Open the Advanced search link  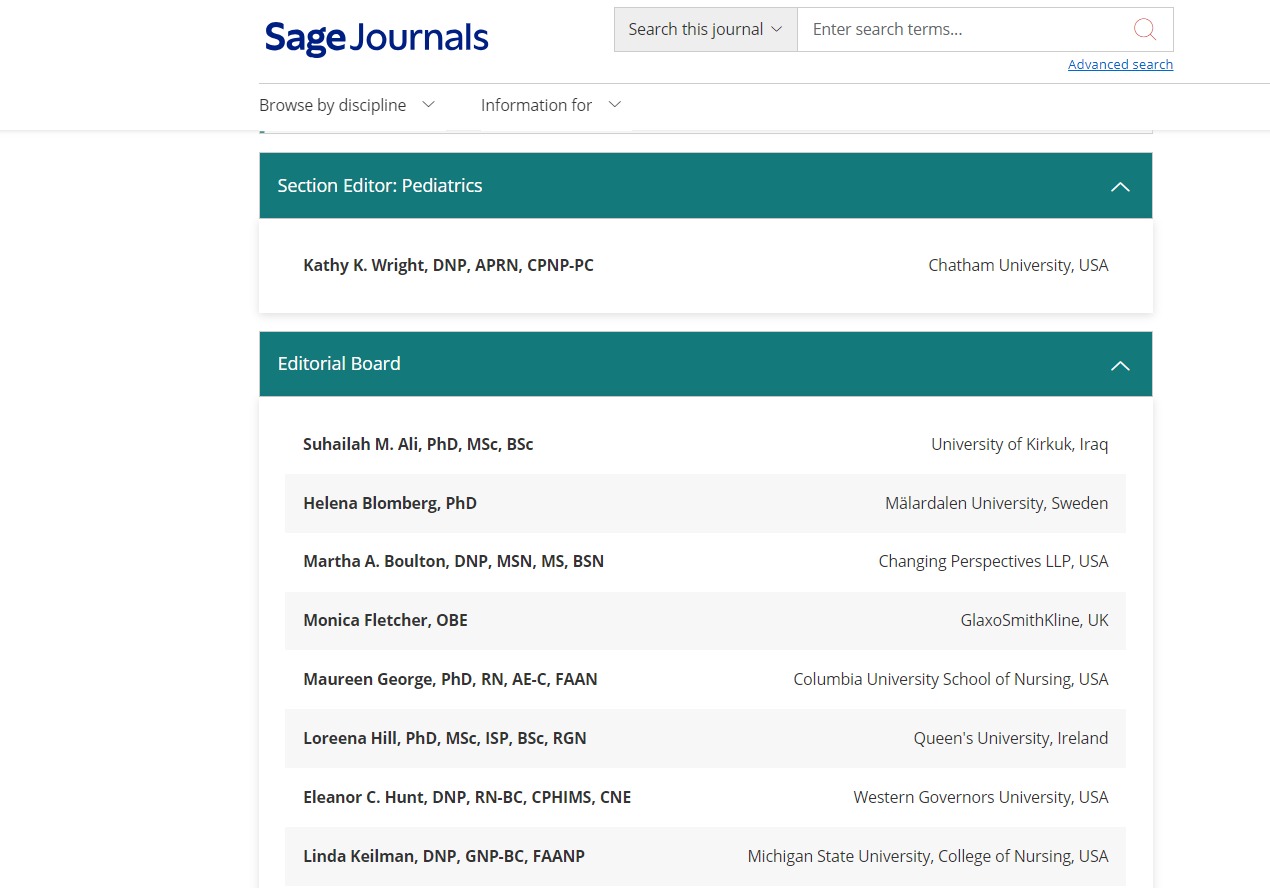tap(1120, 65)
